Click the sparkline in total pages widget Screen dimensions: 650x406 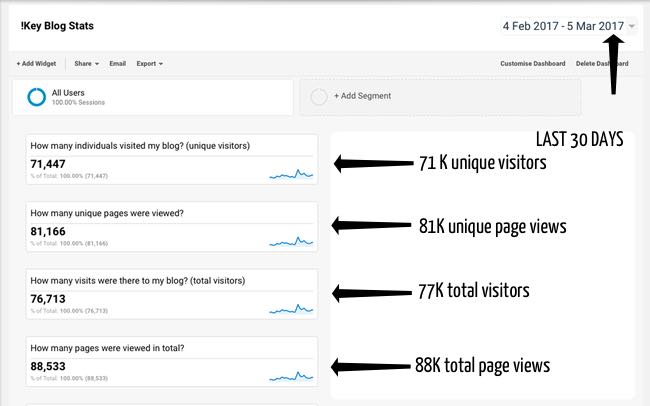tap(291, 377)
